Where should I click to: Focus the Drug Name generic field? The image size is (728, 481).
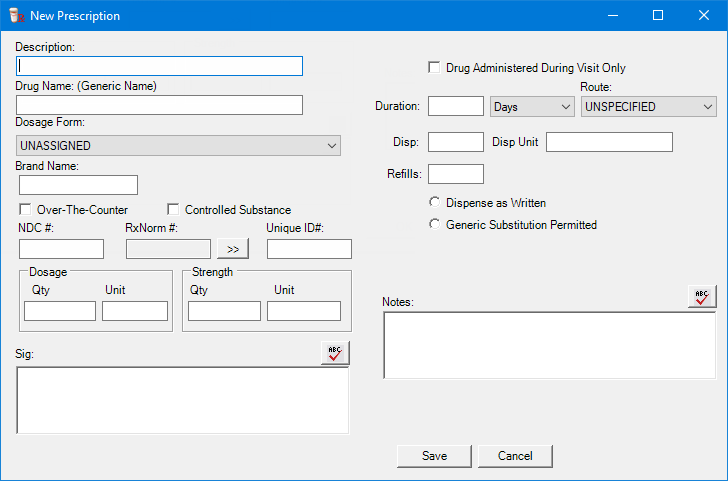(x=160, y=105)
